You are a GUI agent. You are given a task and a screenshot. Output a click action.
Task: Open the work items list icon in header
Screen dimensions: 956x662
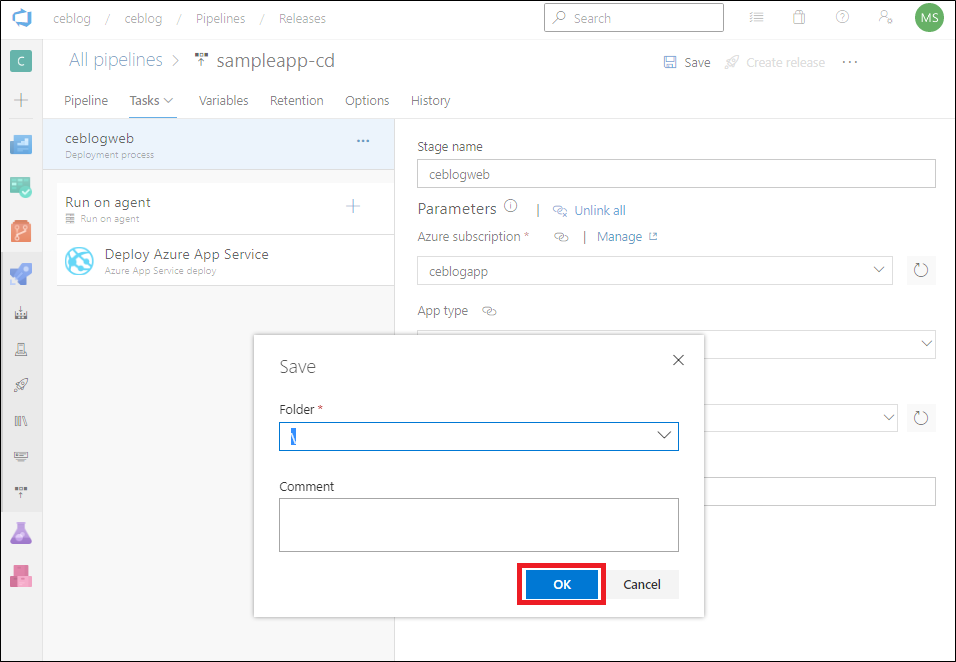click(x=757, y=18)
